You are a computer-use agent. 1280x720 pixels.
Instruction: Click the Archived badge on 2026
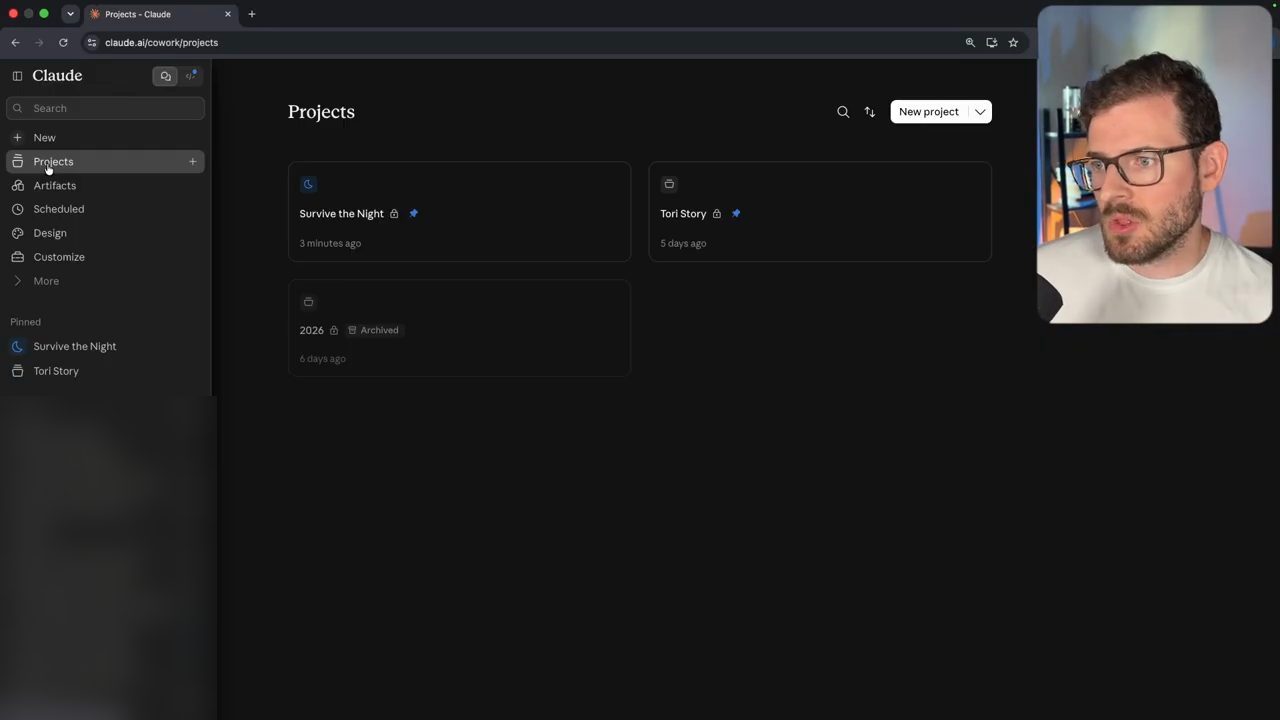tap(373, 330)
